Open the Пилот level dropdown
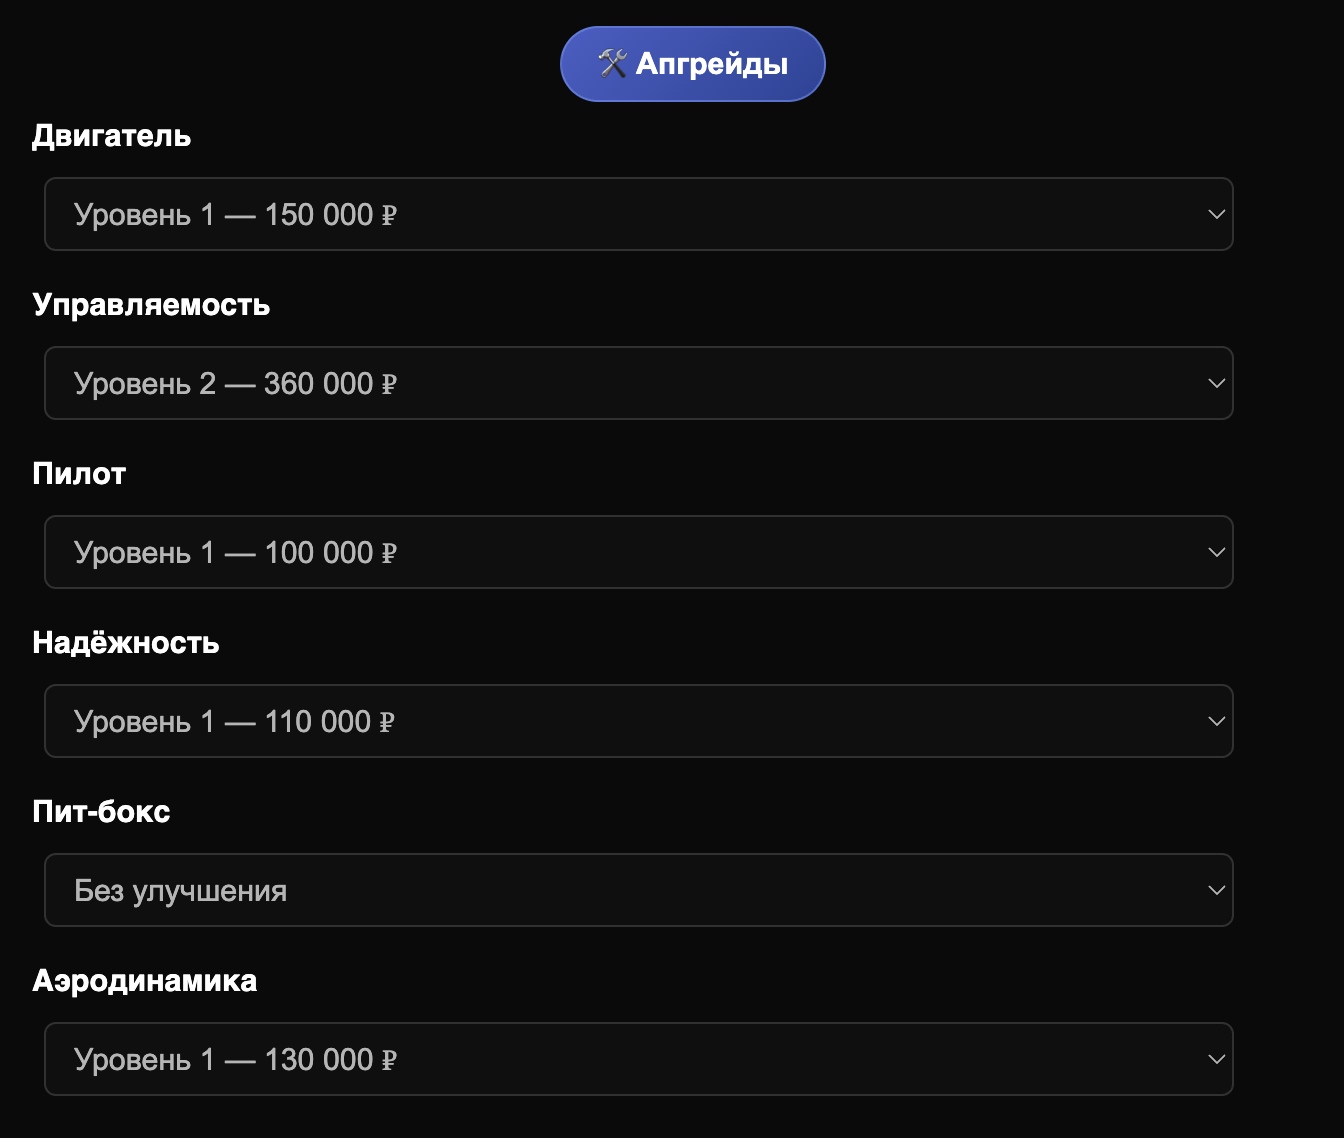 [639, 552]
